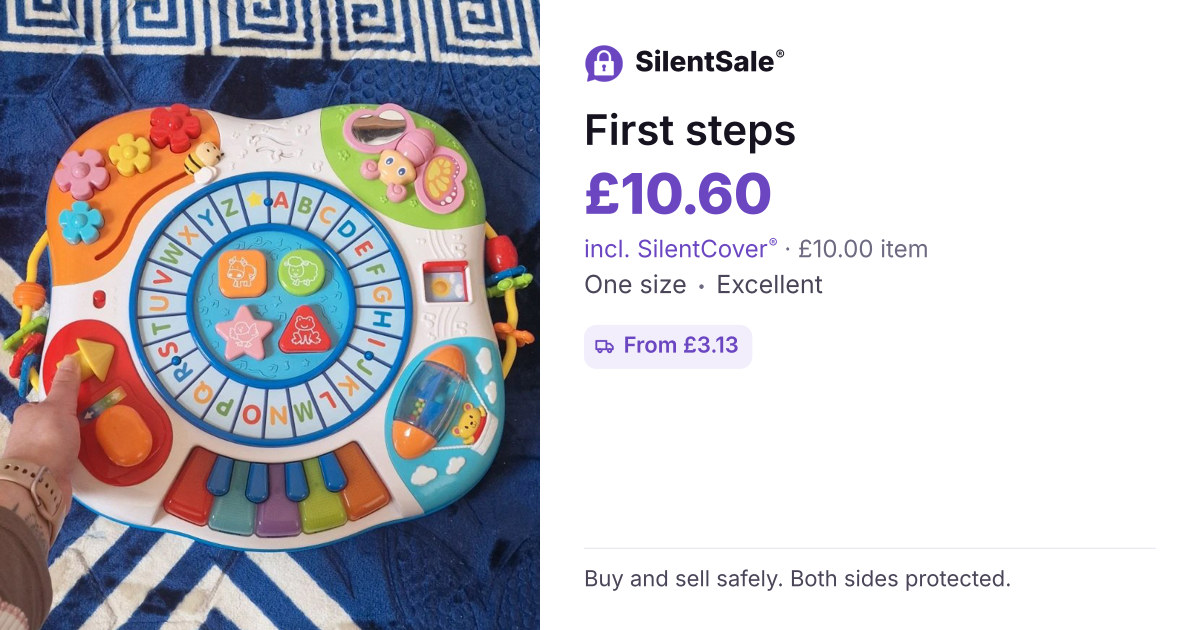Click the green sheep circle in photo
The width and height of the screenshot is (1200, 630).
299,271
